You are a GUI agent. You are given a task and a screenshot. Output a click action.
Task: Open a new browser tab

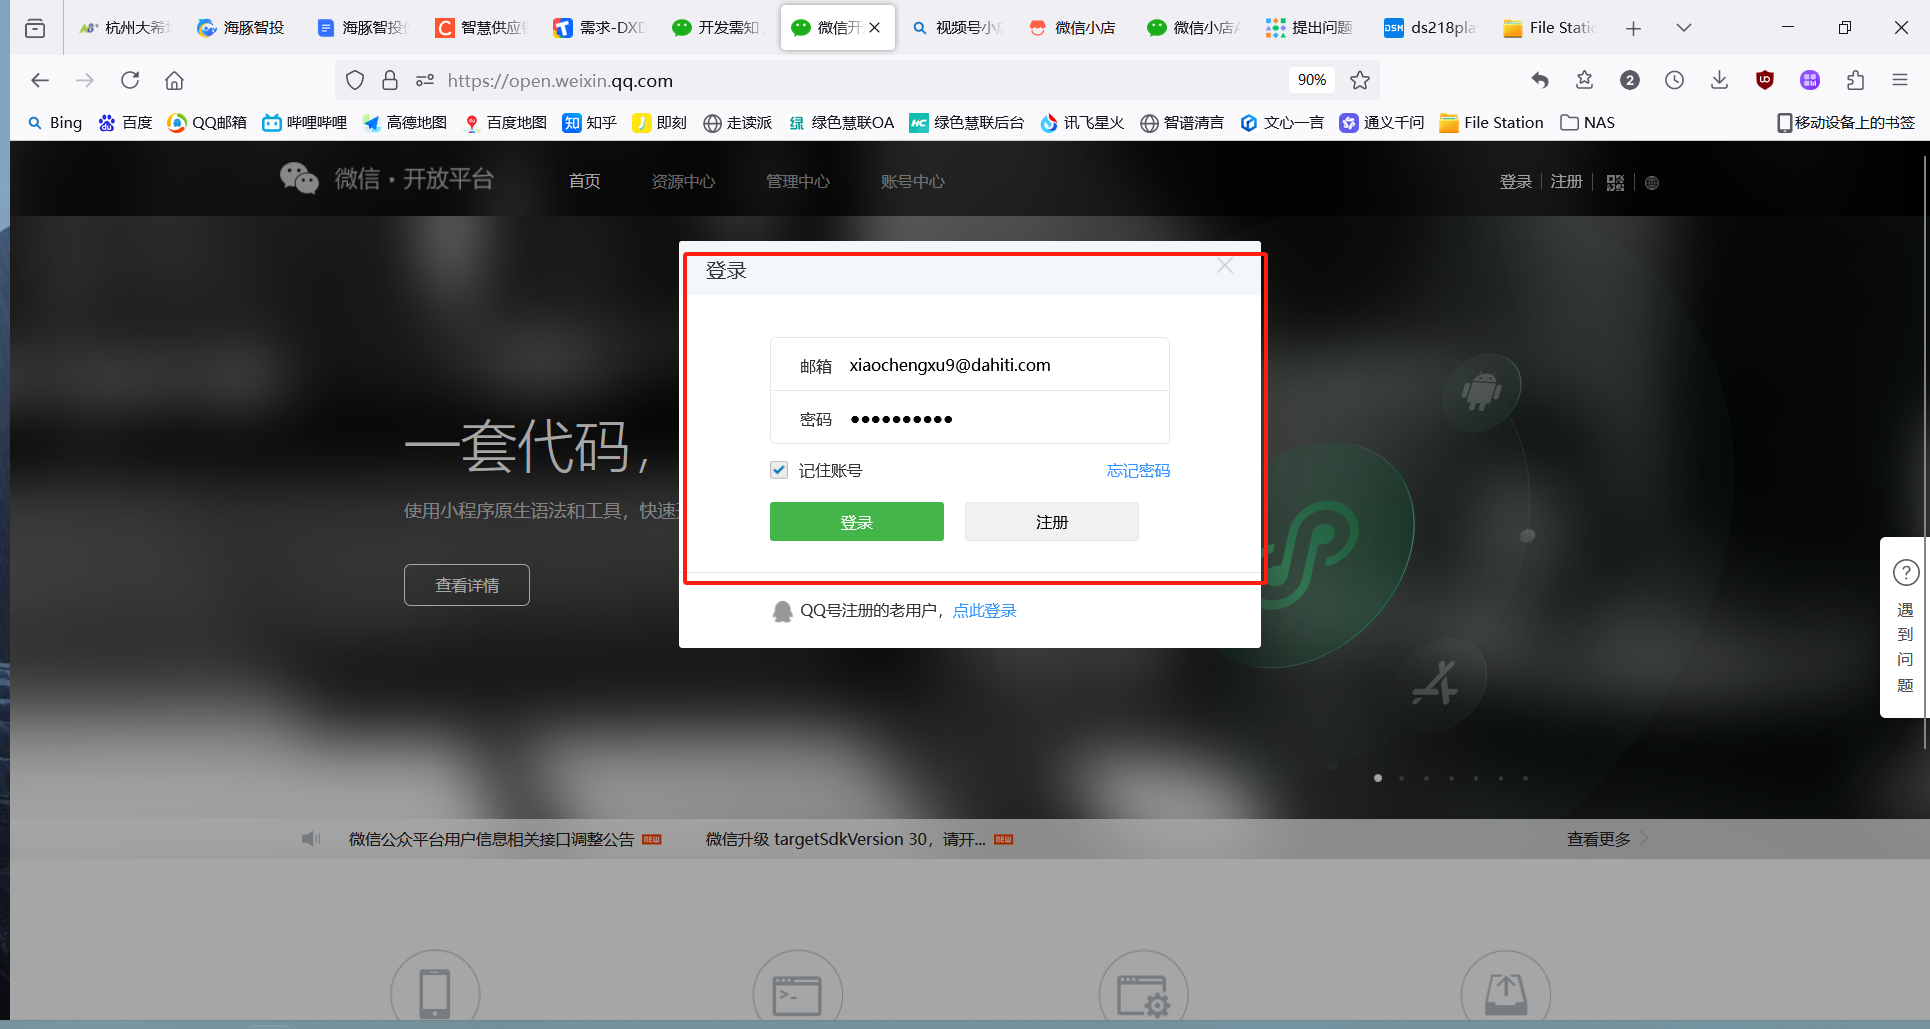1633,28
